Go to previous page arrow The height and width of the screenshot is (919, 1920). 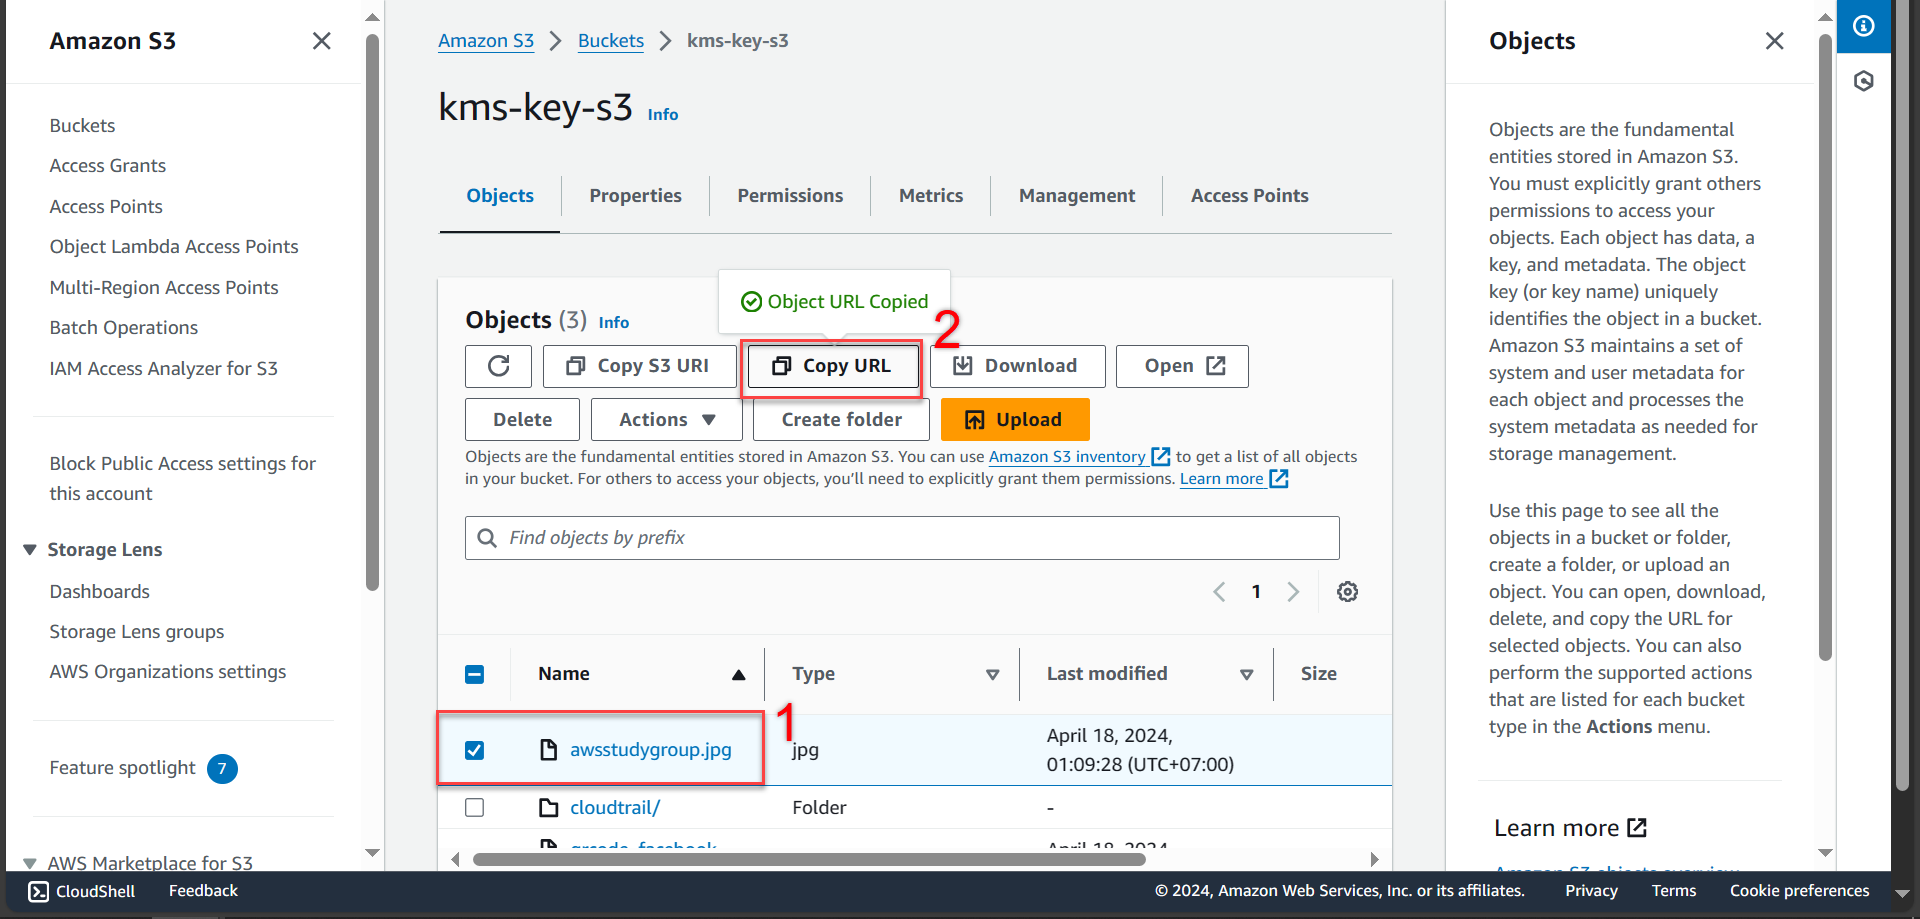click(1219, 592)
